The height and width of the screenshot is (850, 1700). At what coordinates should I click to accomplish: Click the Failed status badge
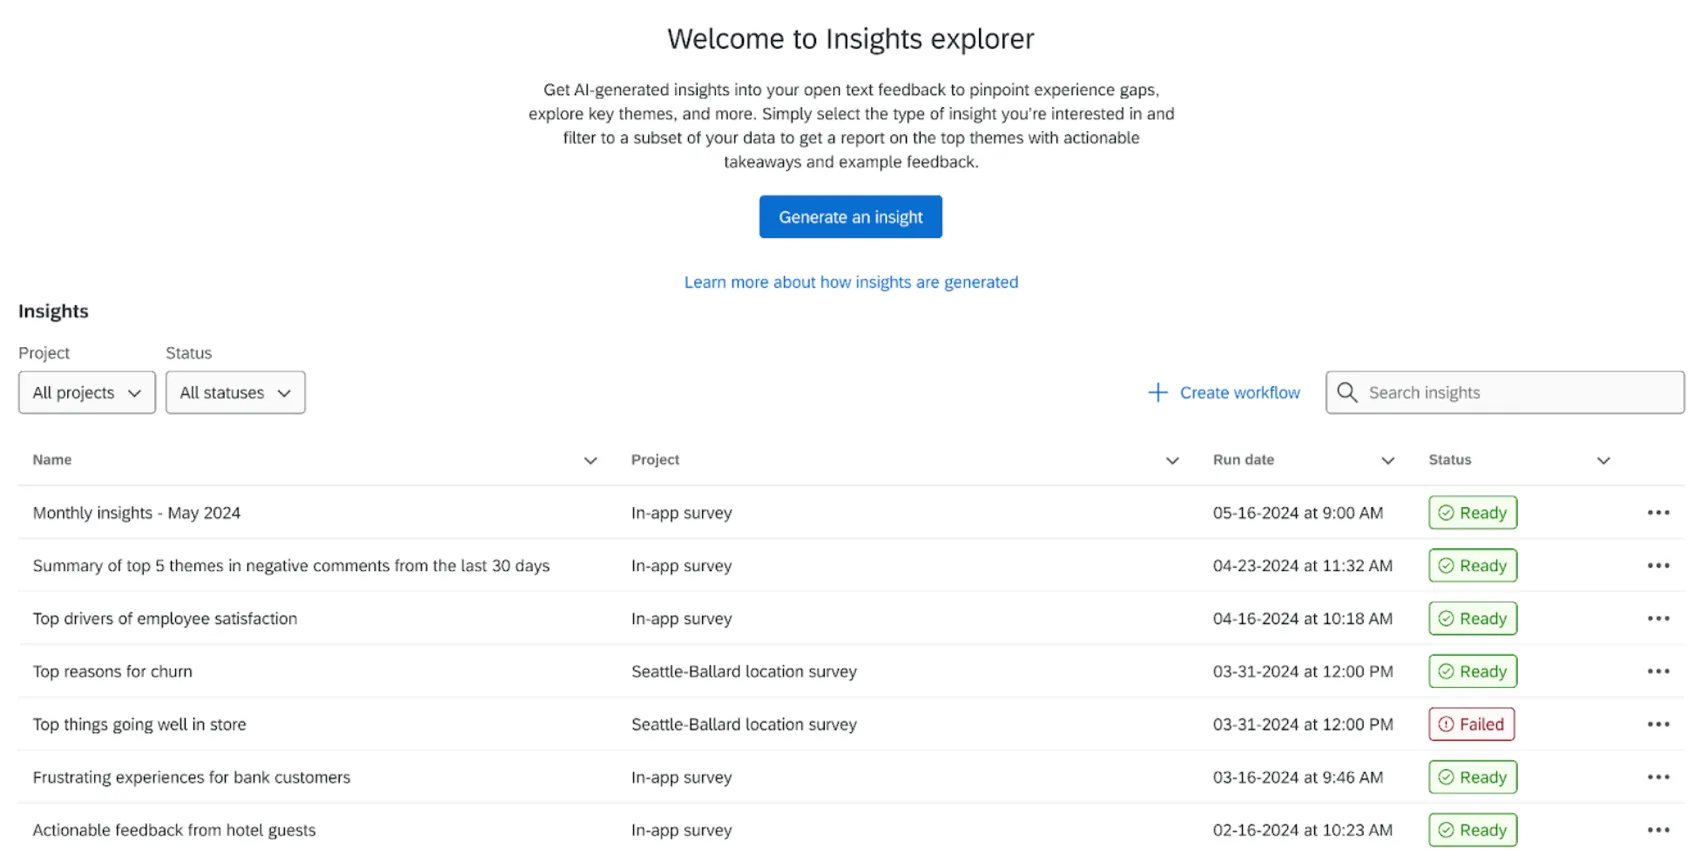point(1471,725)
